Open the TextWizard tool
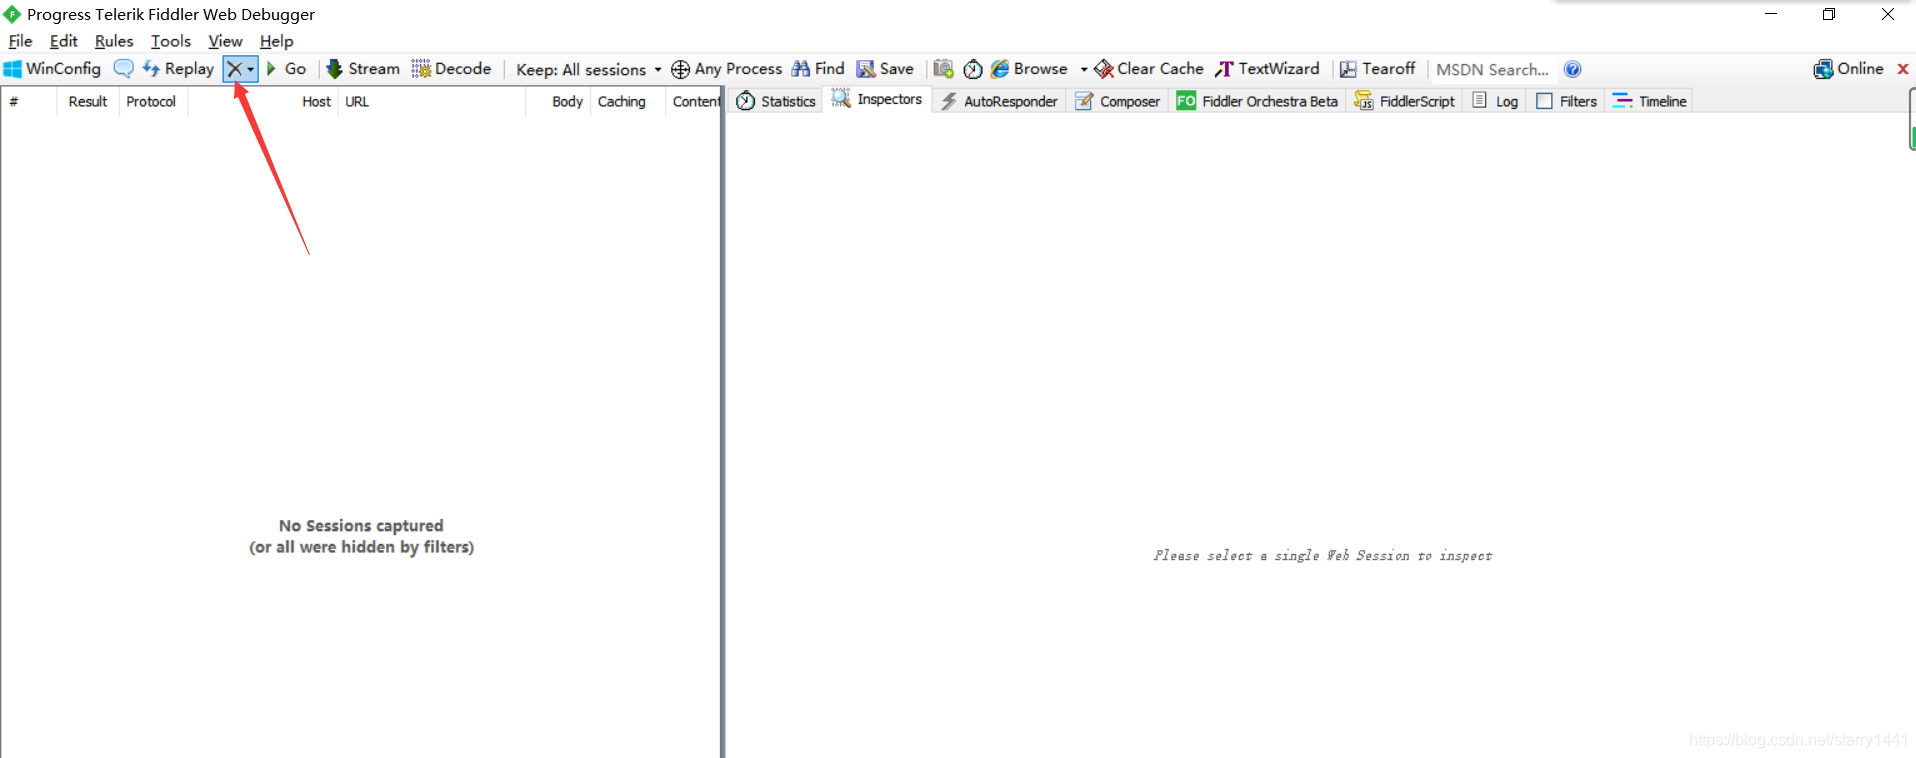Image resolution: width=1916 pixels, height=758 pixels. tap(1267, 69)
